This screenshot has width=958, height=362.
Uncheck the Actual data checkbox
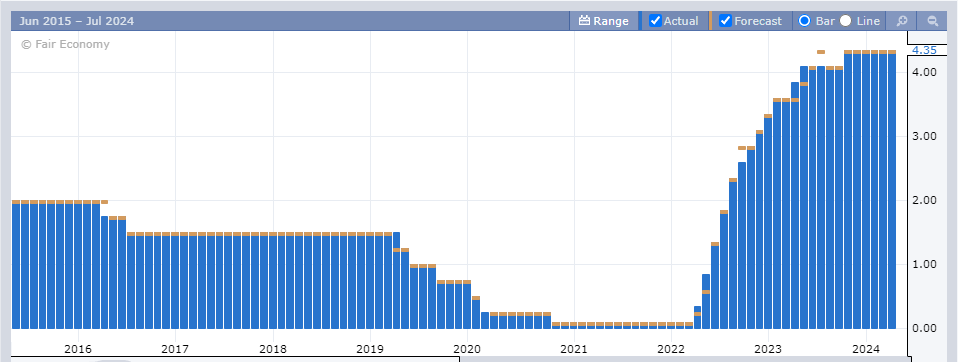coord(656,21)
